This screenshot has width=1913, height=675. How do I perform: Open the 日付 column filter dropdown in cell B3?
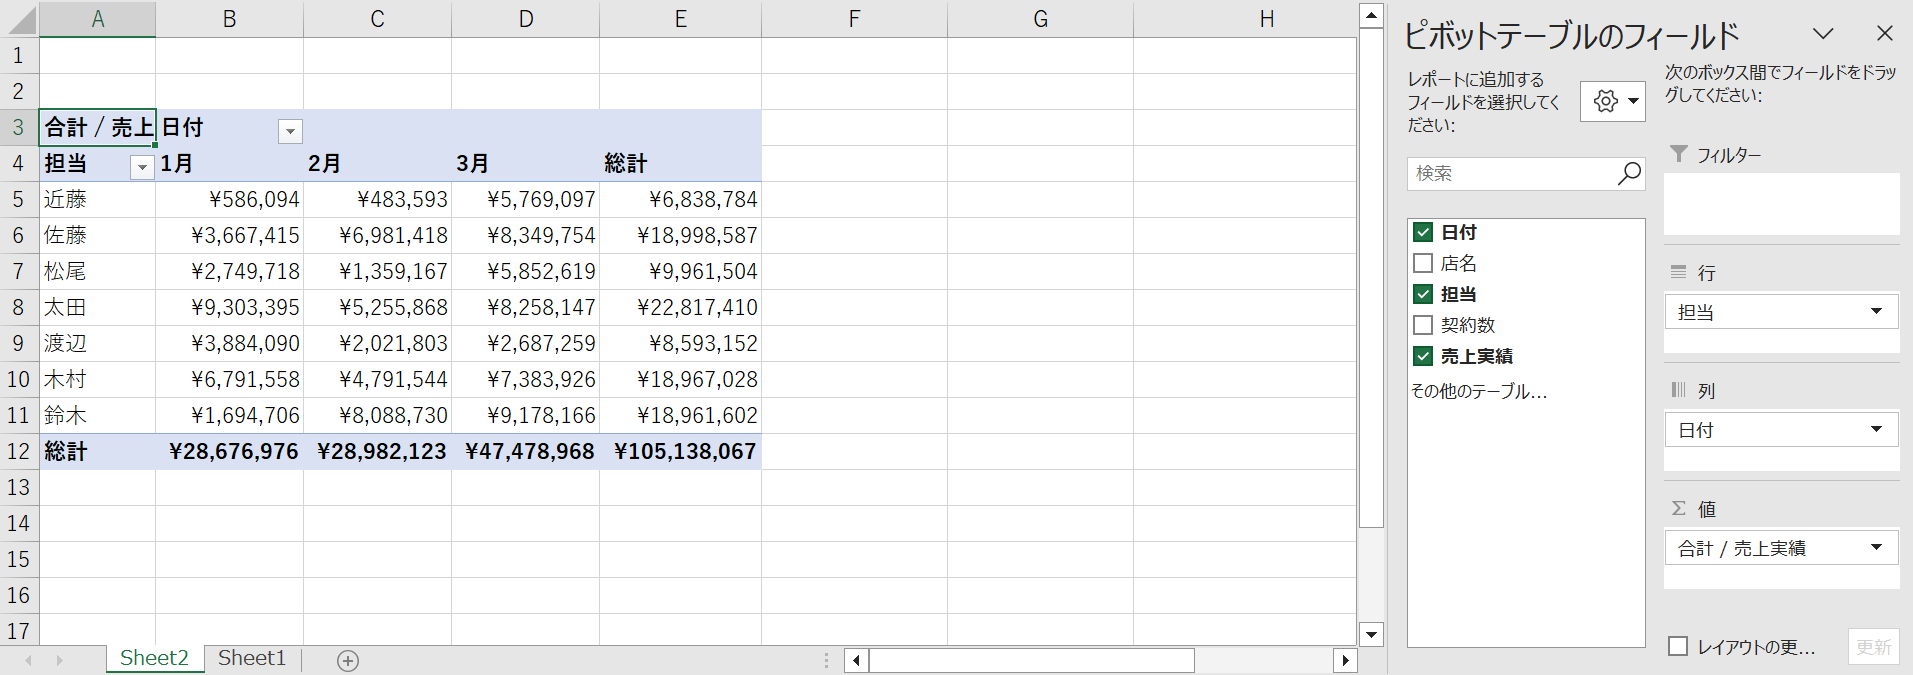tap(290, 131)
